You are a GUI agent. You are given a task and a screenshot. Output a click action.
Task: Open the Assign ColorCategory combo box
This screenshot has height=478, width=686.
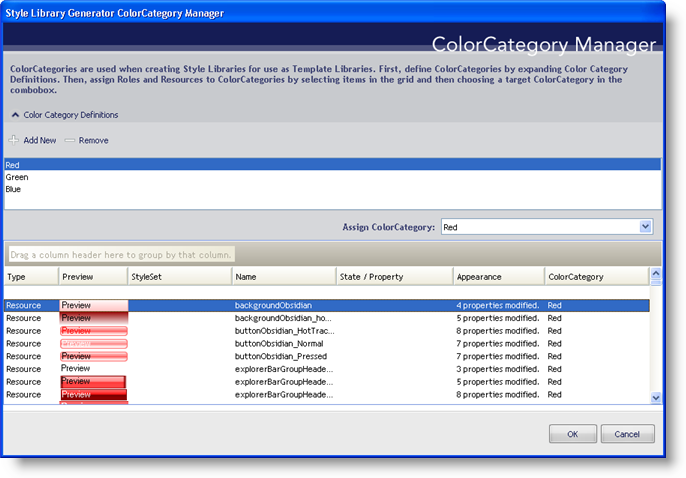click(x=645, y=227)
